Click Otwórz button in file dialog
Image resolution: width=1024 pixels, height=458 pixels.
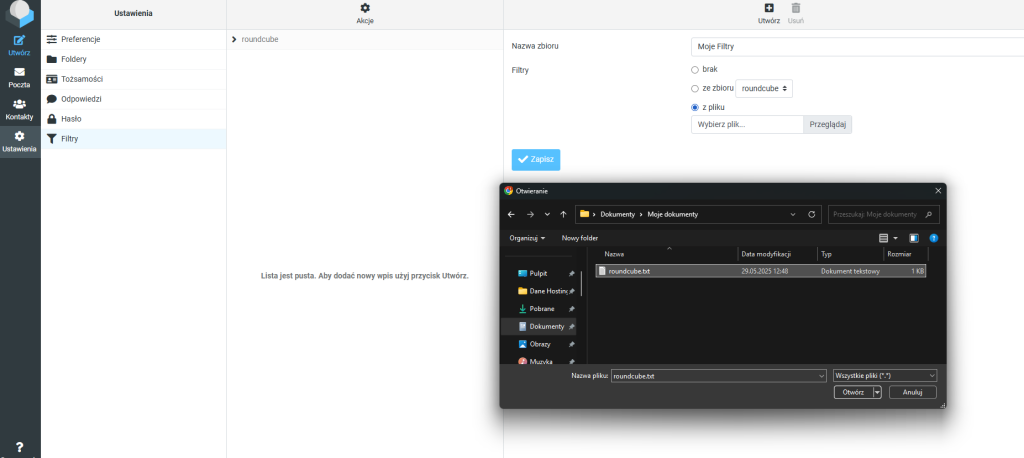pos(854,392)
